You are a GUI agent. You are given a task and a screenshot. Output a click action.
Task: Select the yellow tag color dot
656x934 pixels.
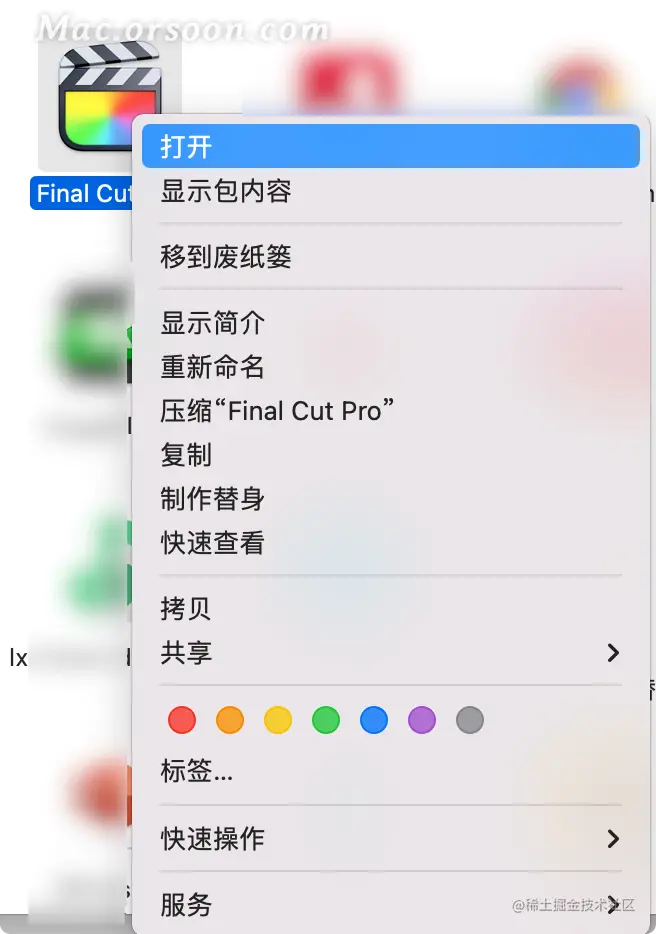(x=278, y=720)
